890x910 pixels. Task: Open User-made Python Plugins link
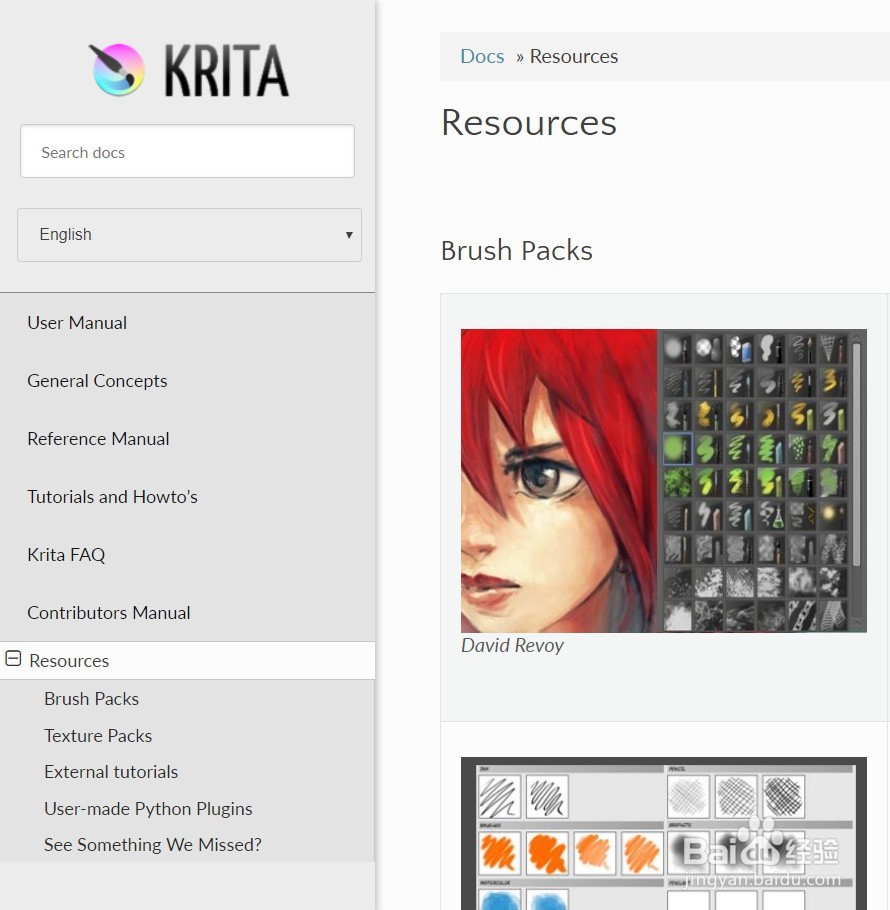[149, 808]
